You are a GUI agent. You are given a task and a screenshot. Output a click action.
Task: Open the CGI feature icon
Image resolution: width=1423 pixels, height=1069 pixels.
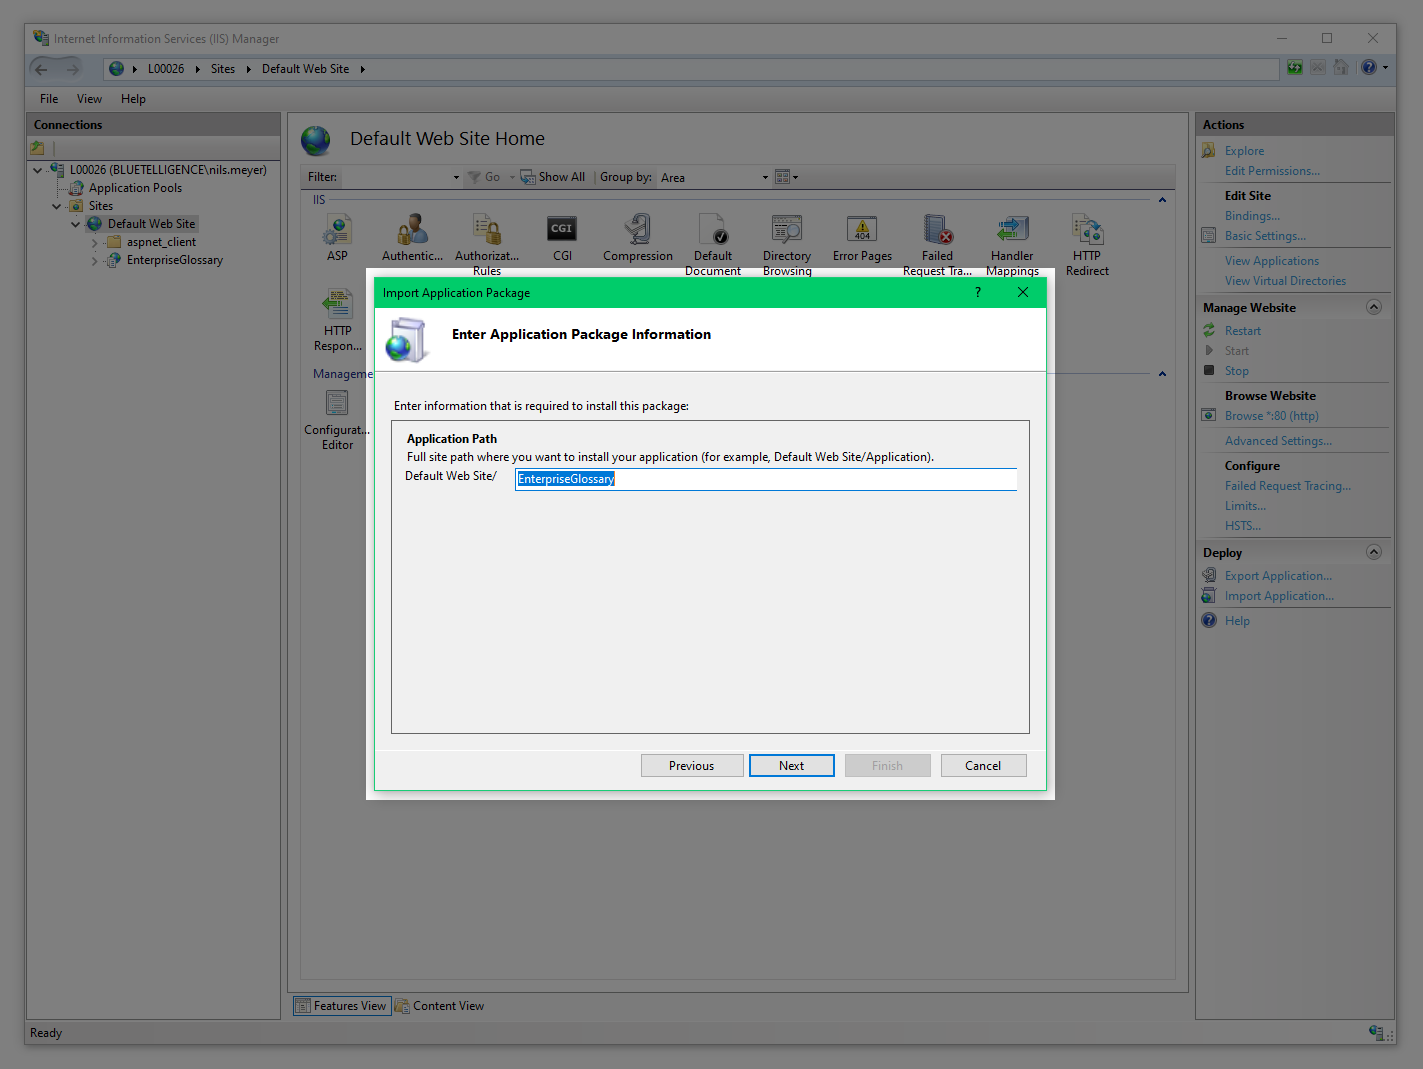coord(562,231)
